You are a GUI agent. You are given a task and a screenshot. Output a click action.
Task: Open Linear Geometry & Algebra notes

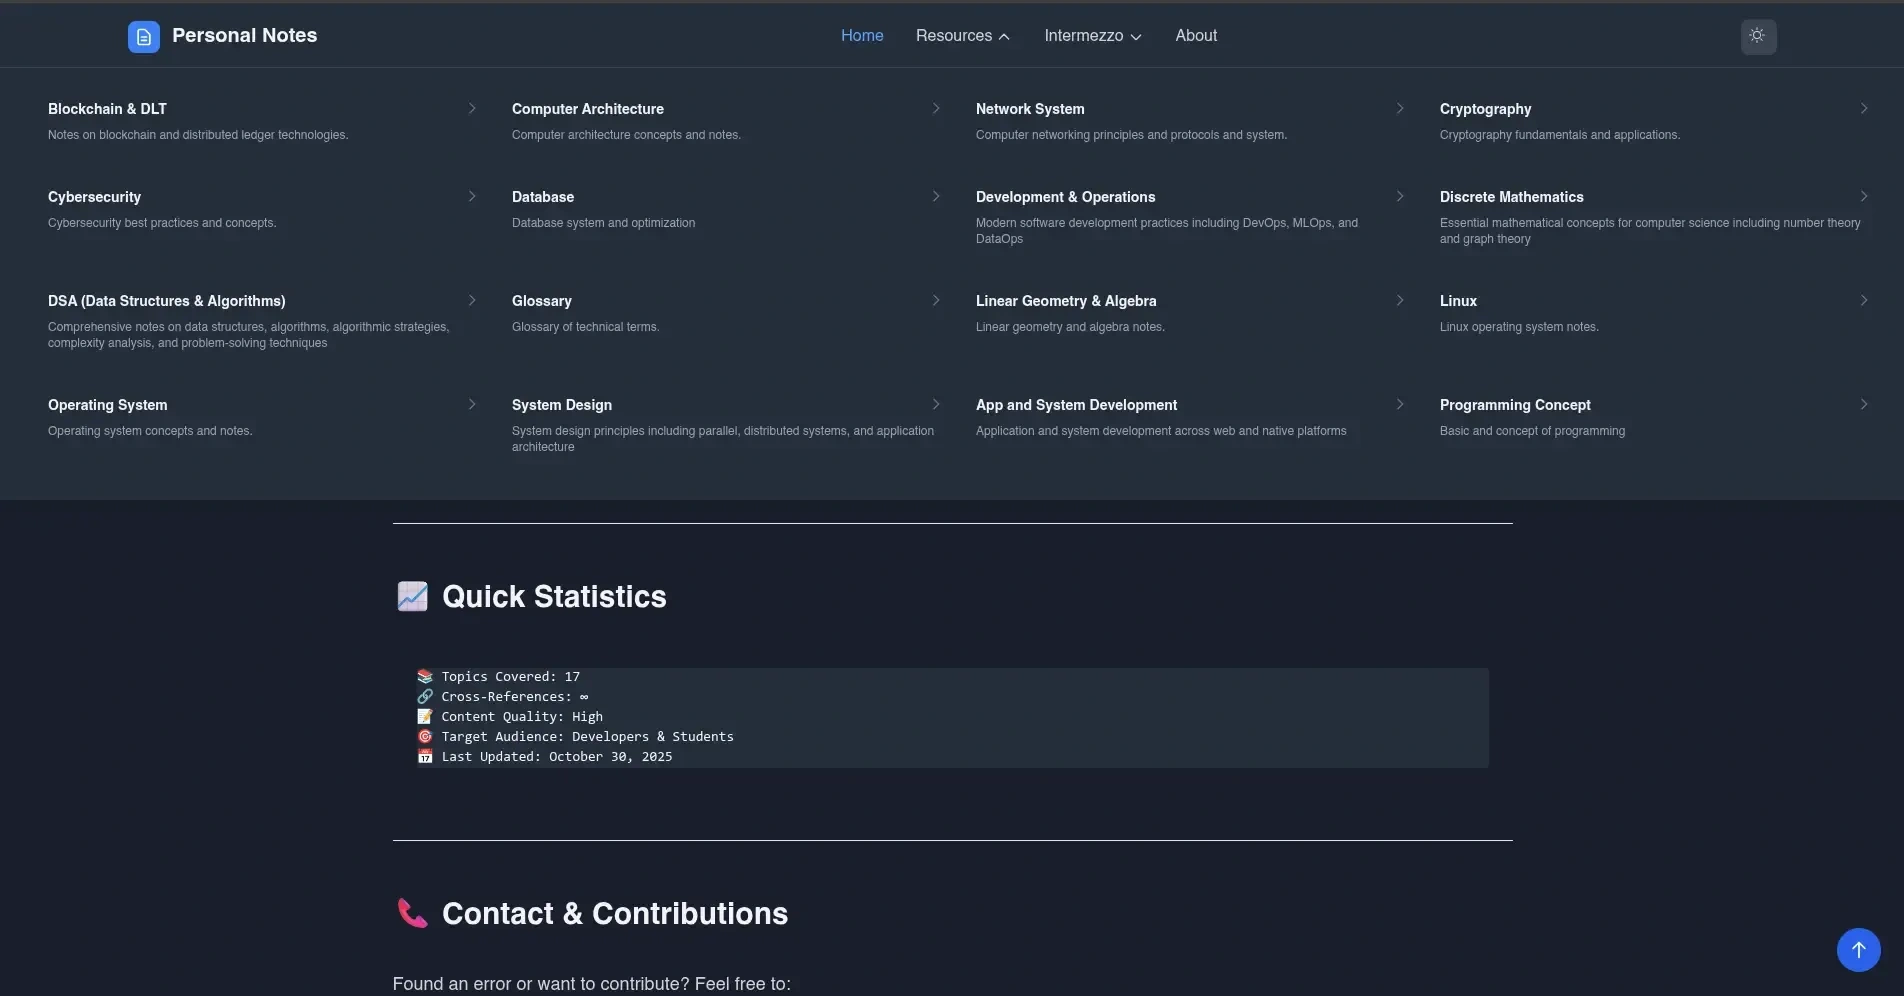[1066, 301]
